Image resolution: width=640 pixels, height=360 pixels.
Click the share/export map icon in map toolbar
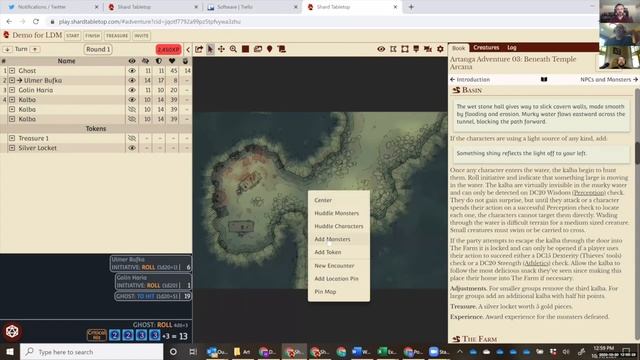pos(199,49)
